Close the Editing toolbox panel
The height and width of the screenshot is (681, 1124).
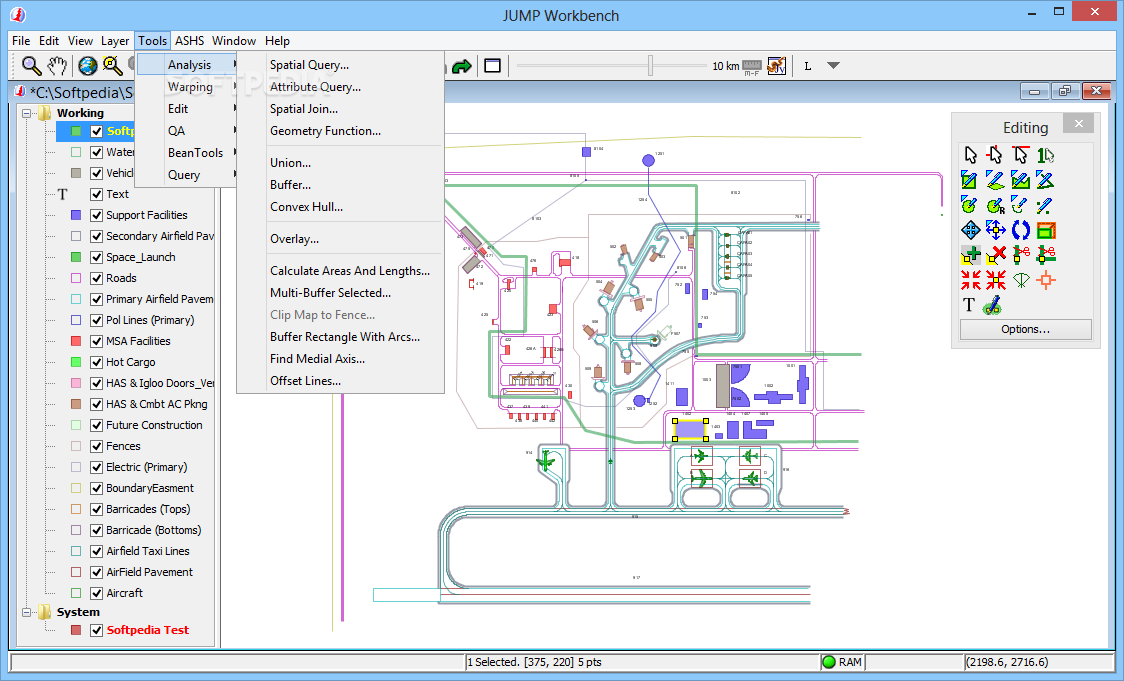click(x=1078, y=123)
